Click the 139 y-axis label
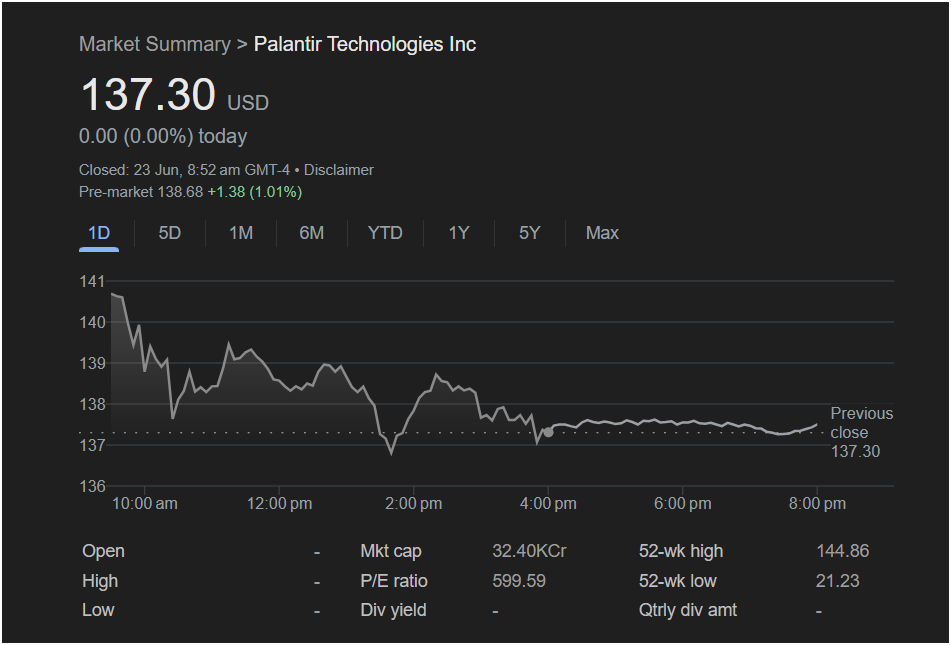Image resolution: width=951 pixels, height=645 pixels. 92,363
